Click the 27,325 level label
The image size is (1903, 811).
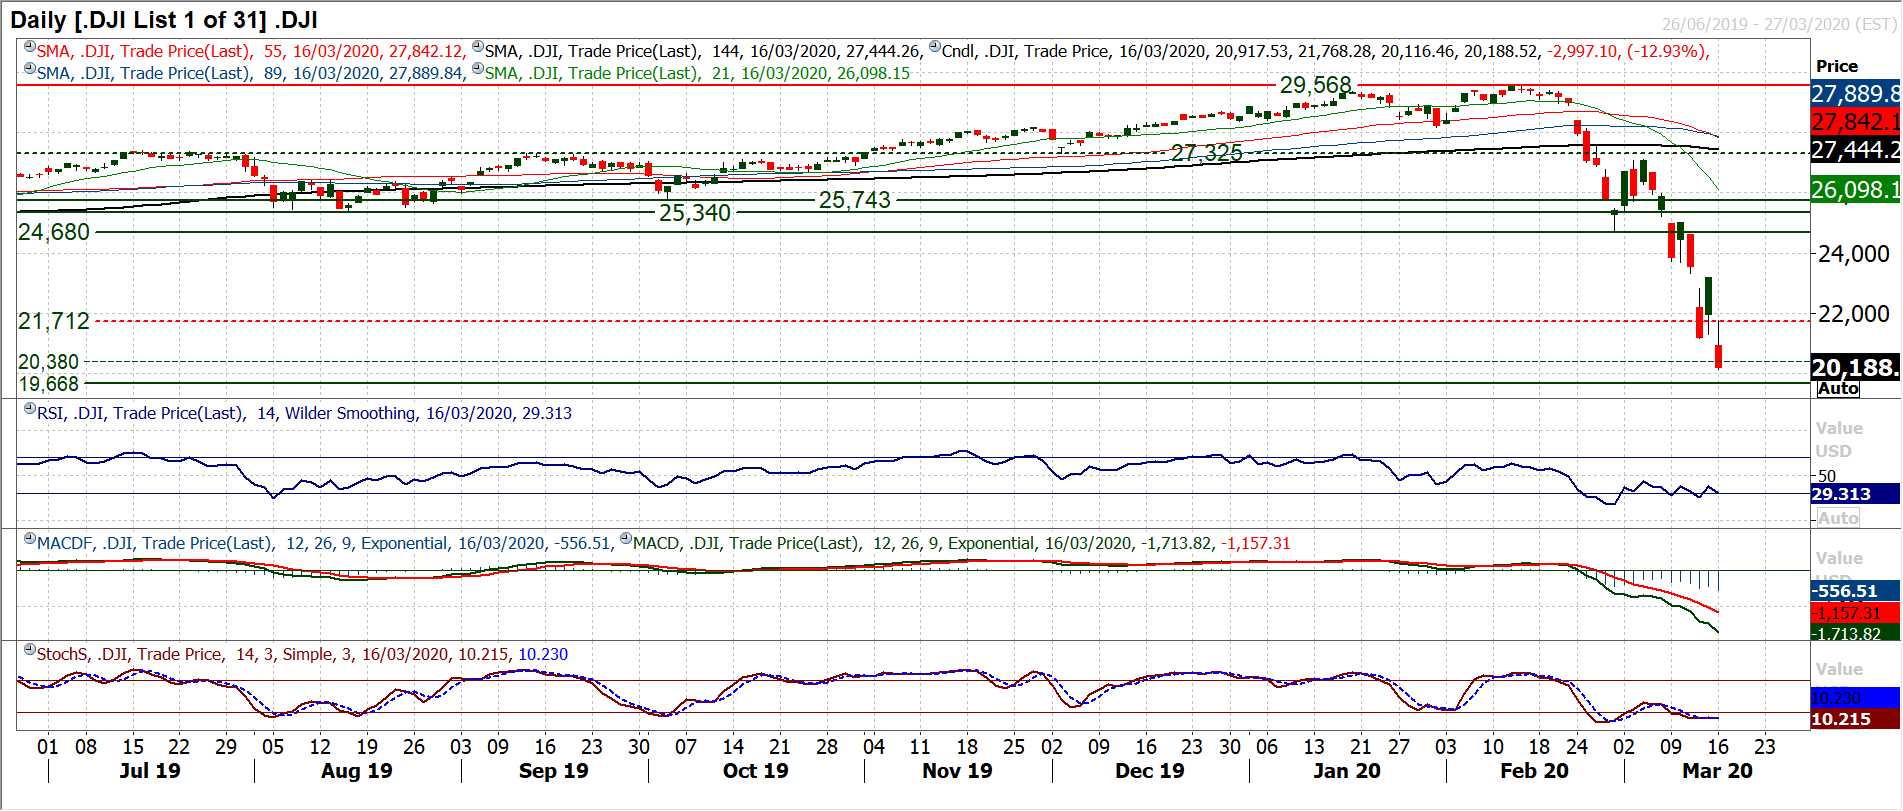pos(1206,153)
